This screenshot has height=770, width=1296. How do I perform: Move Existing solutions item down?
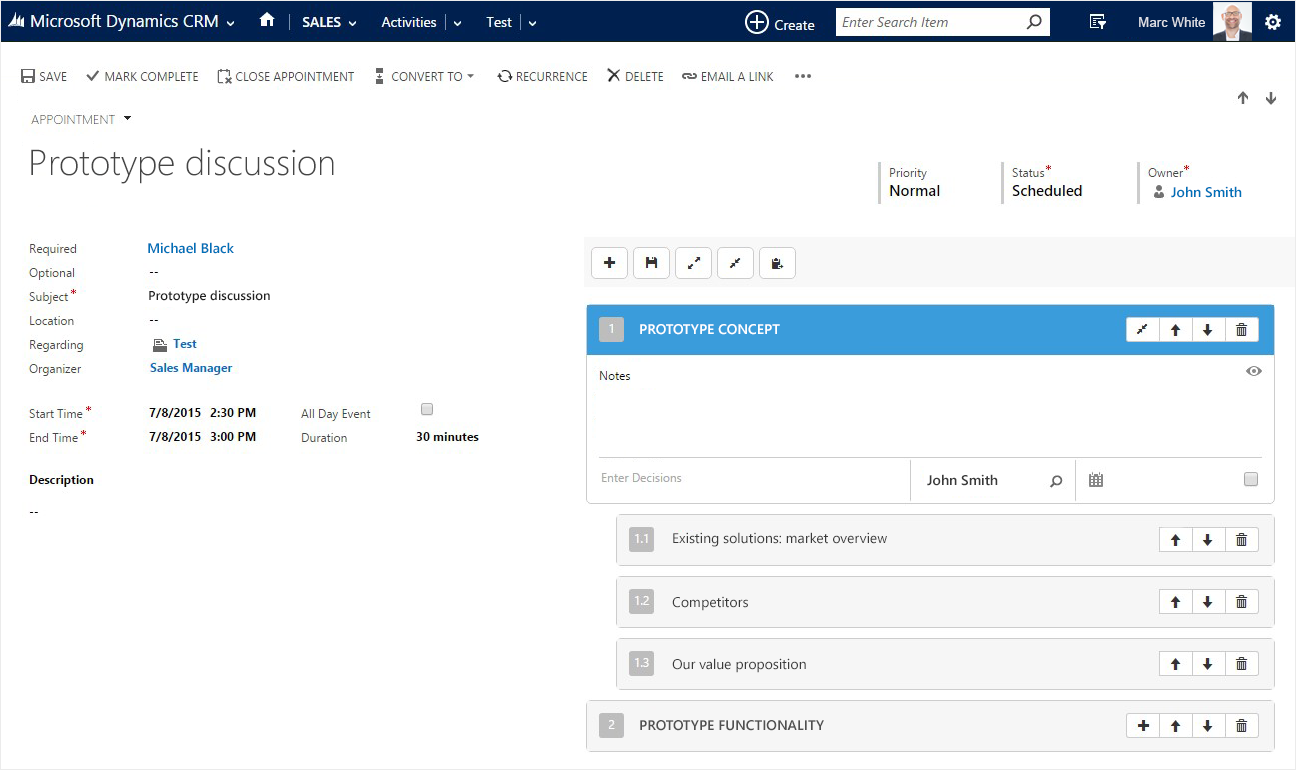click(1208, 540)
